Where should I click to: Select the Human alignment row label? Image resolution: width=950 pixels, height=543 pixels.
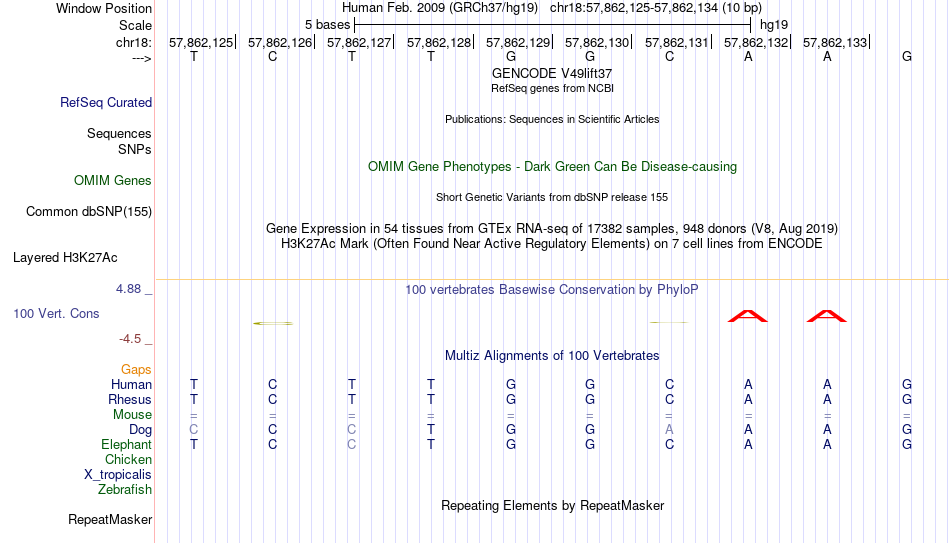[131, 384]
